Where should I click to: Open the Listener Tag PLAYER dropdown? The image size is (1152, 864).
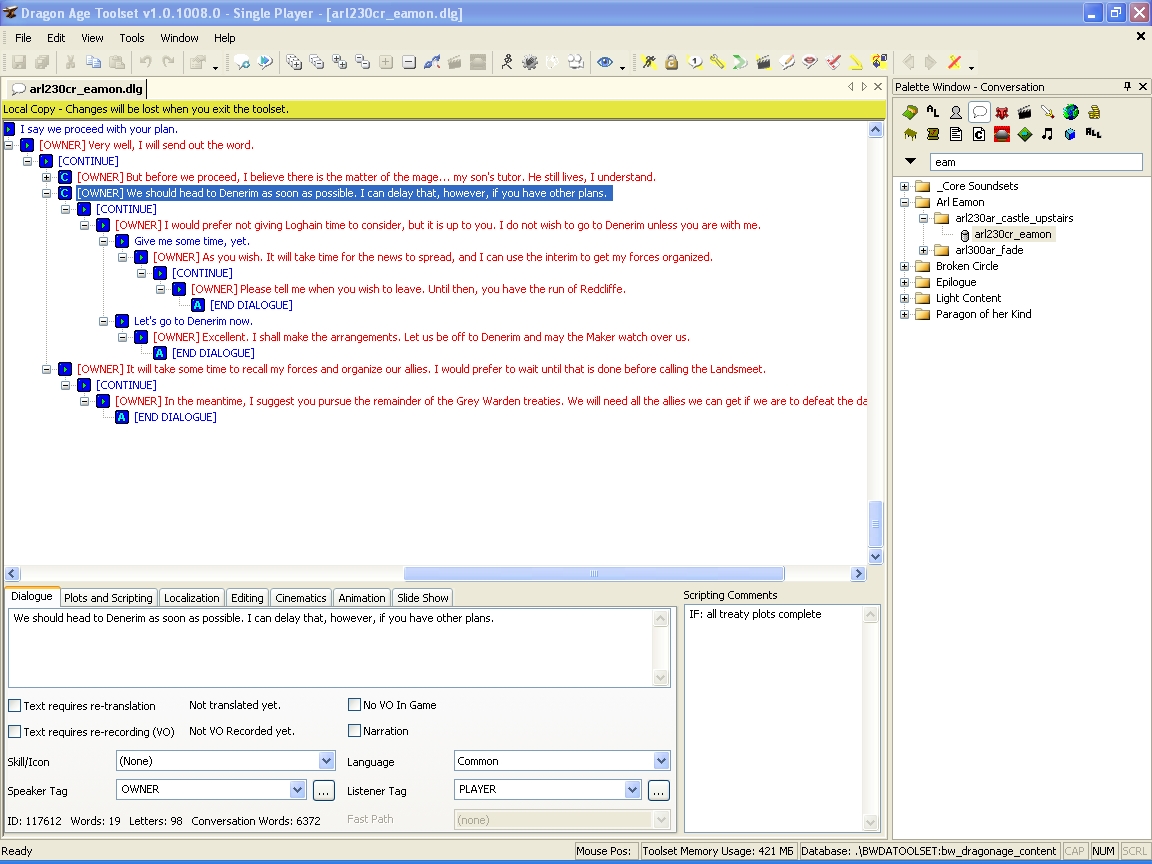pos(632,790)
